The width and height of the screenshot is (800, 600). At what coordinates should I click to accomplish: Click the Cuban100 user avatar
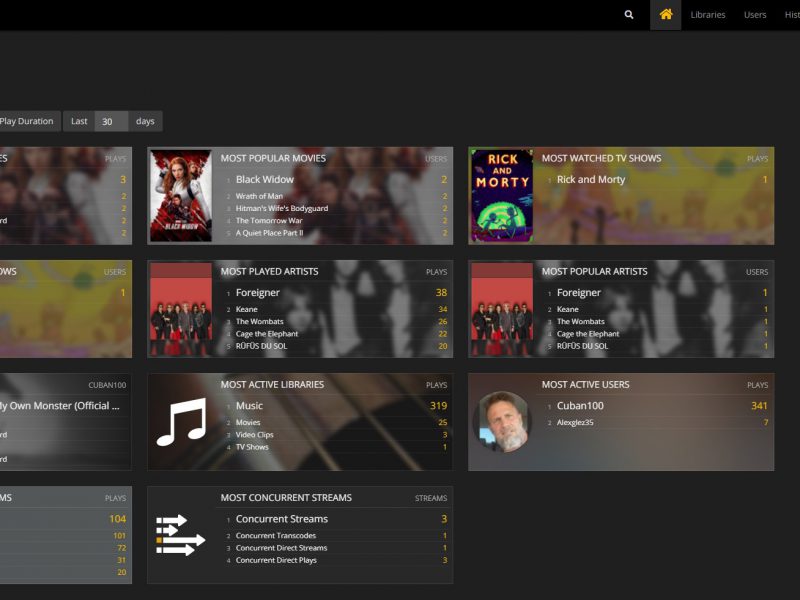(502, 421)
